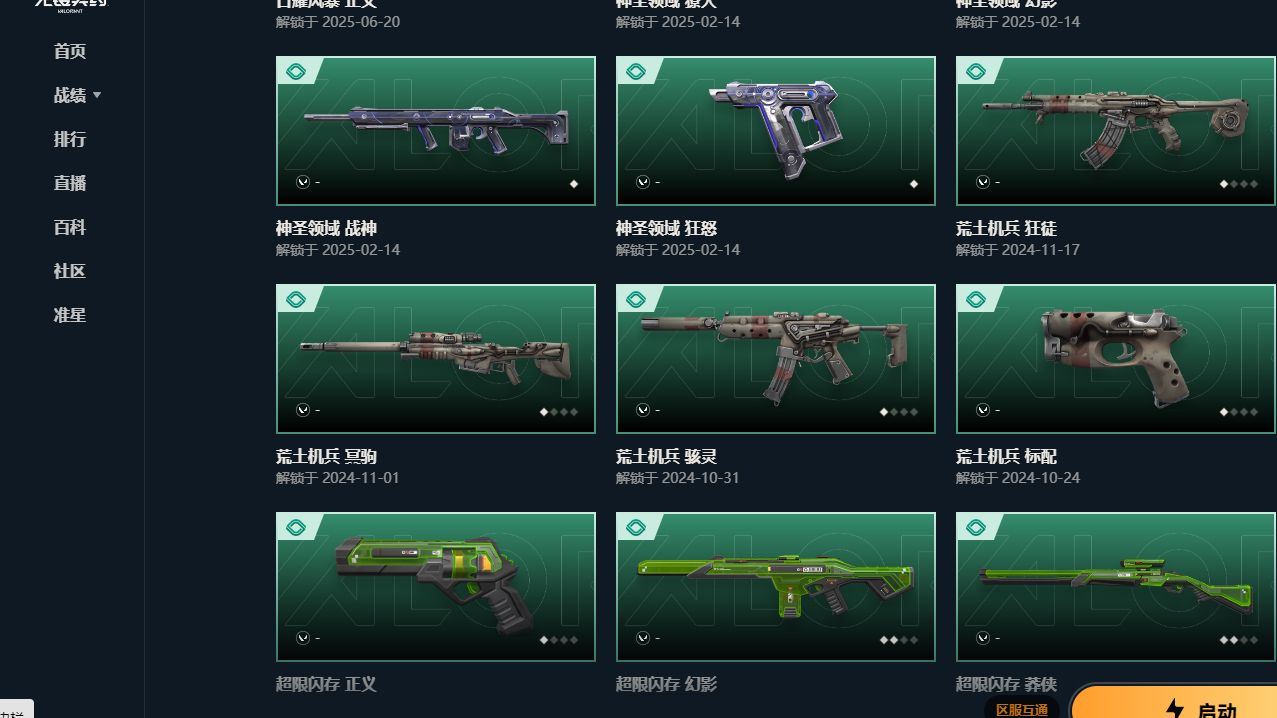Click the orange 启动 launch button
The image size is (1277, 718).
point(1174,702)
